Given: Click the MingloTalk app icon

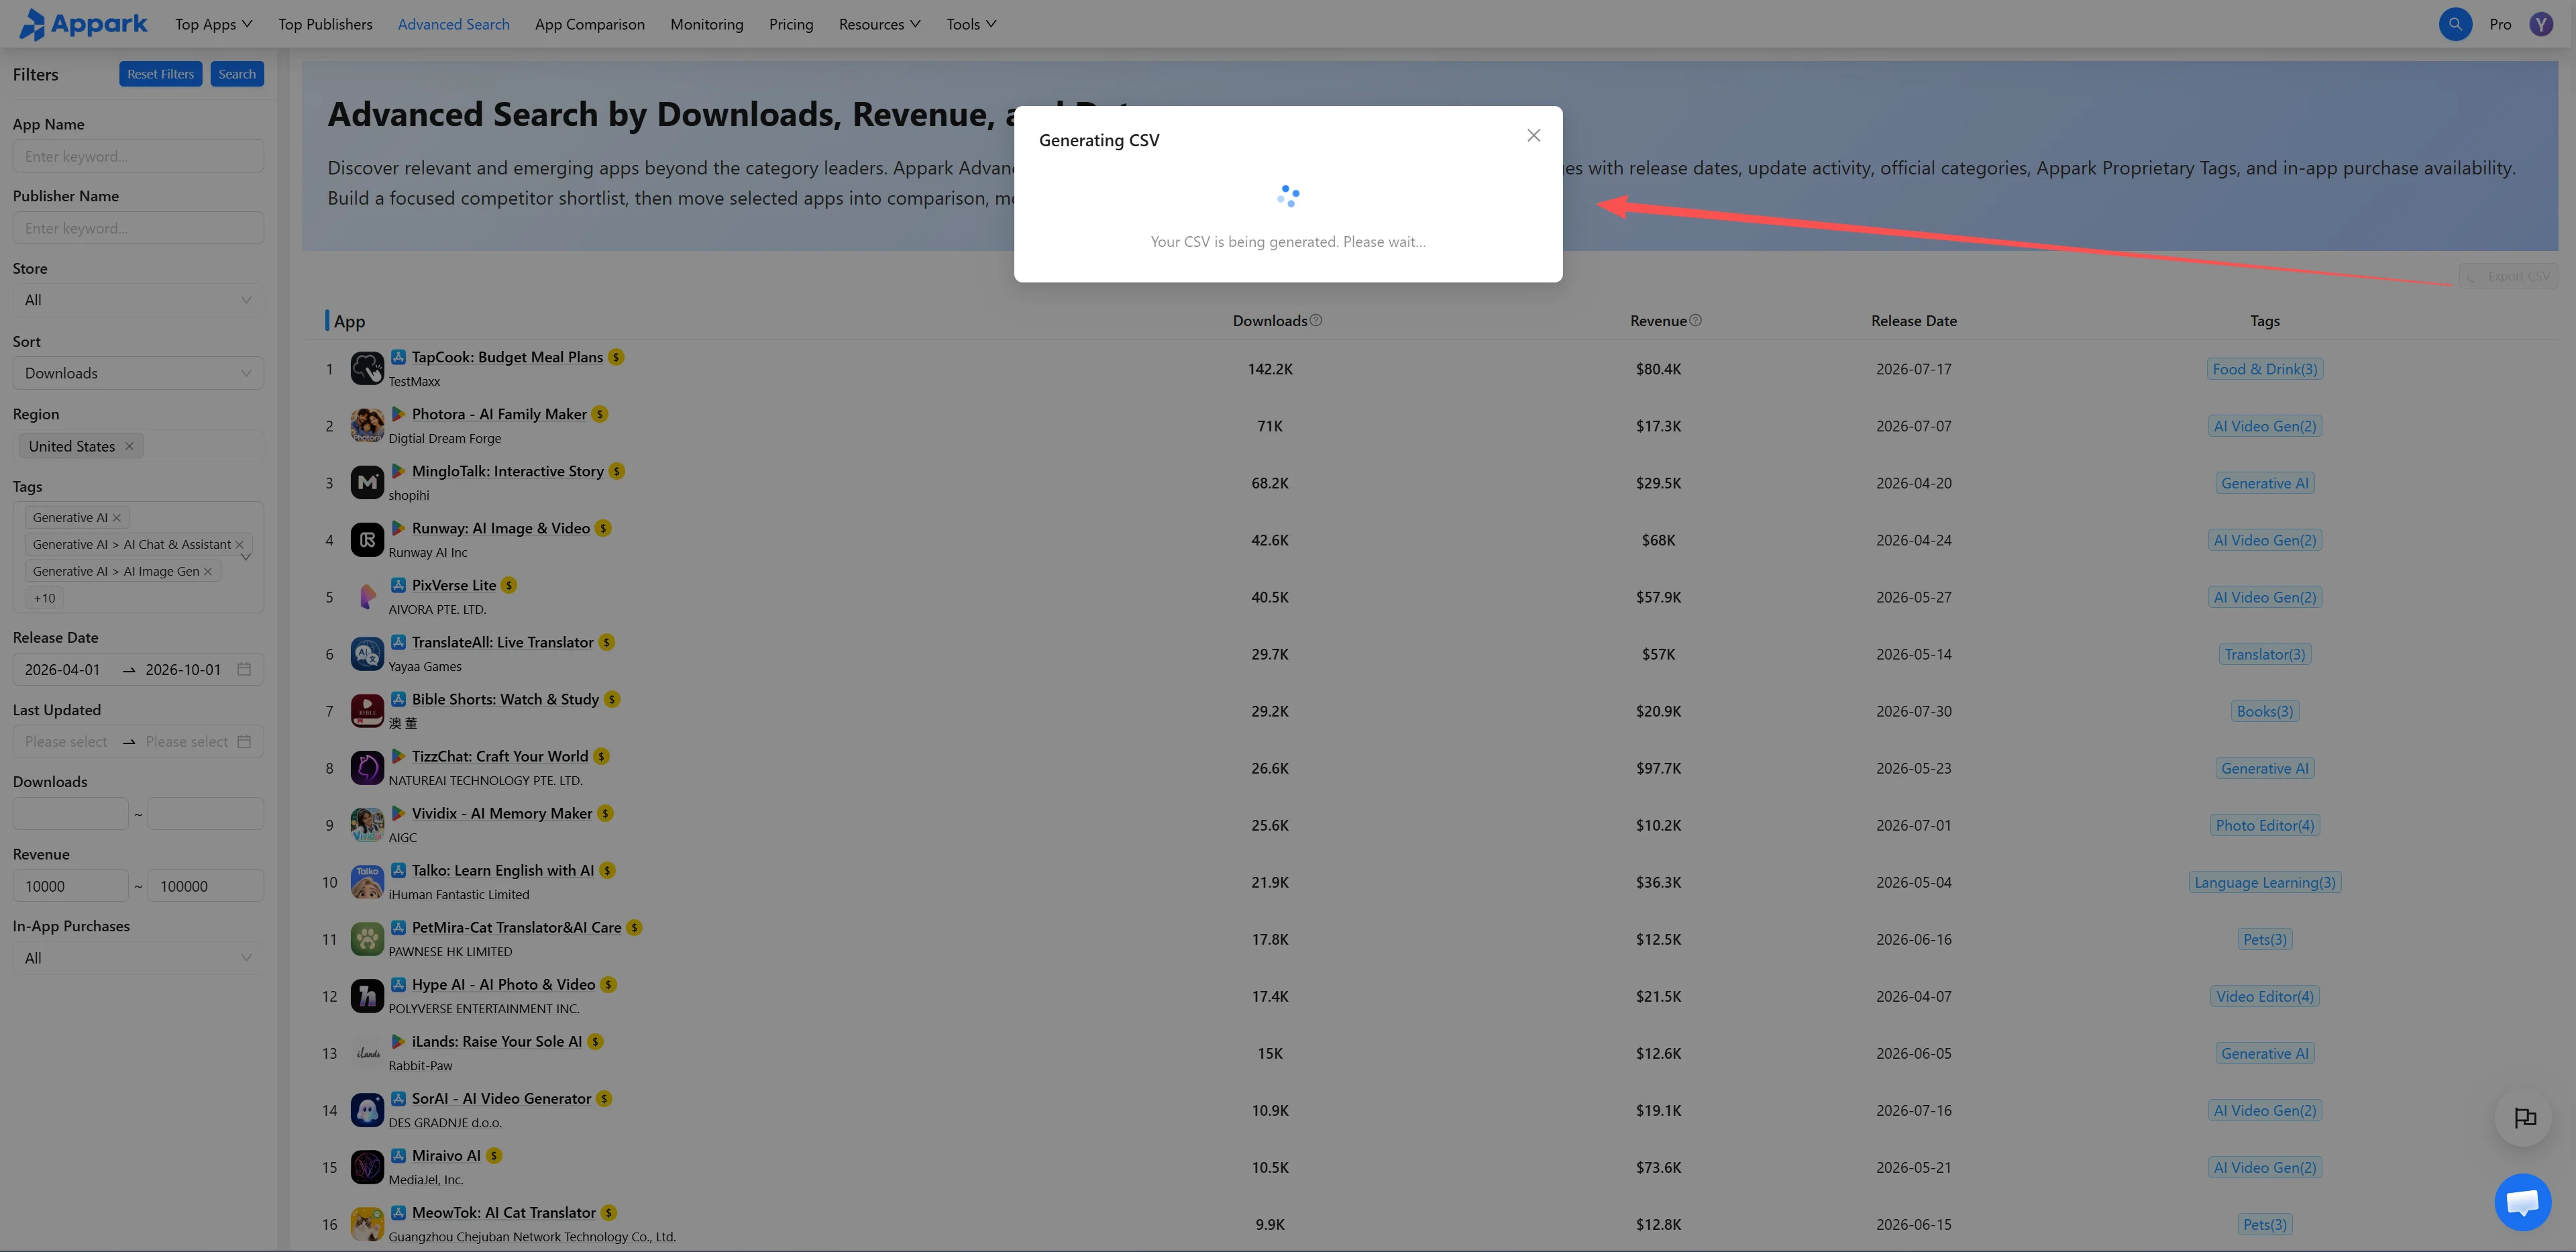Looking at the screenshot, I should [x=367, y=483].
